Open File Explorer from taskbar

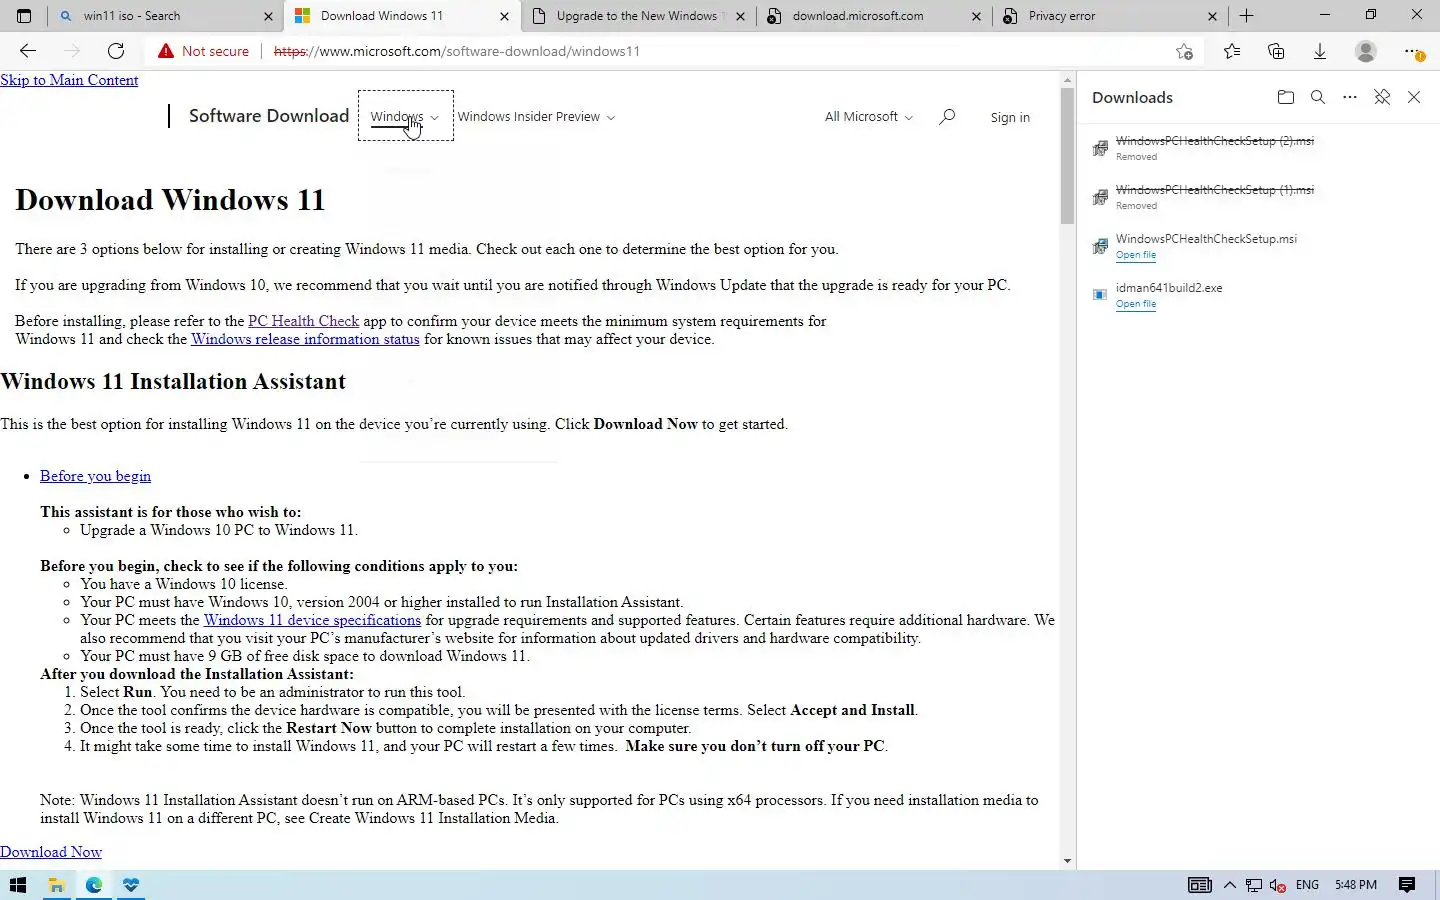coord(56,885)
